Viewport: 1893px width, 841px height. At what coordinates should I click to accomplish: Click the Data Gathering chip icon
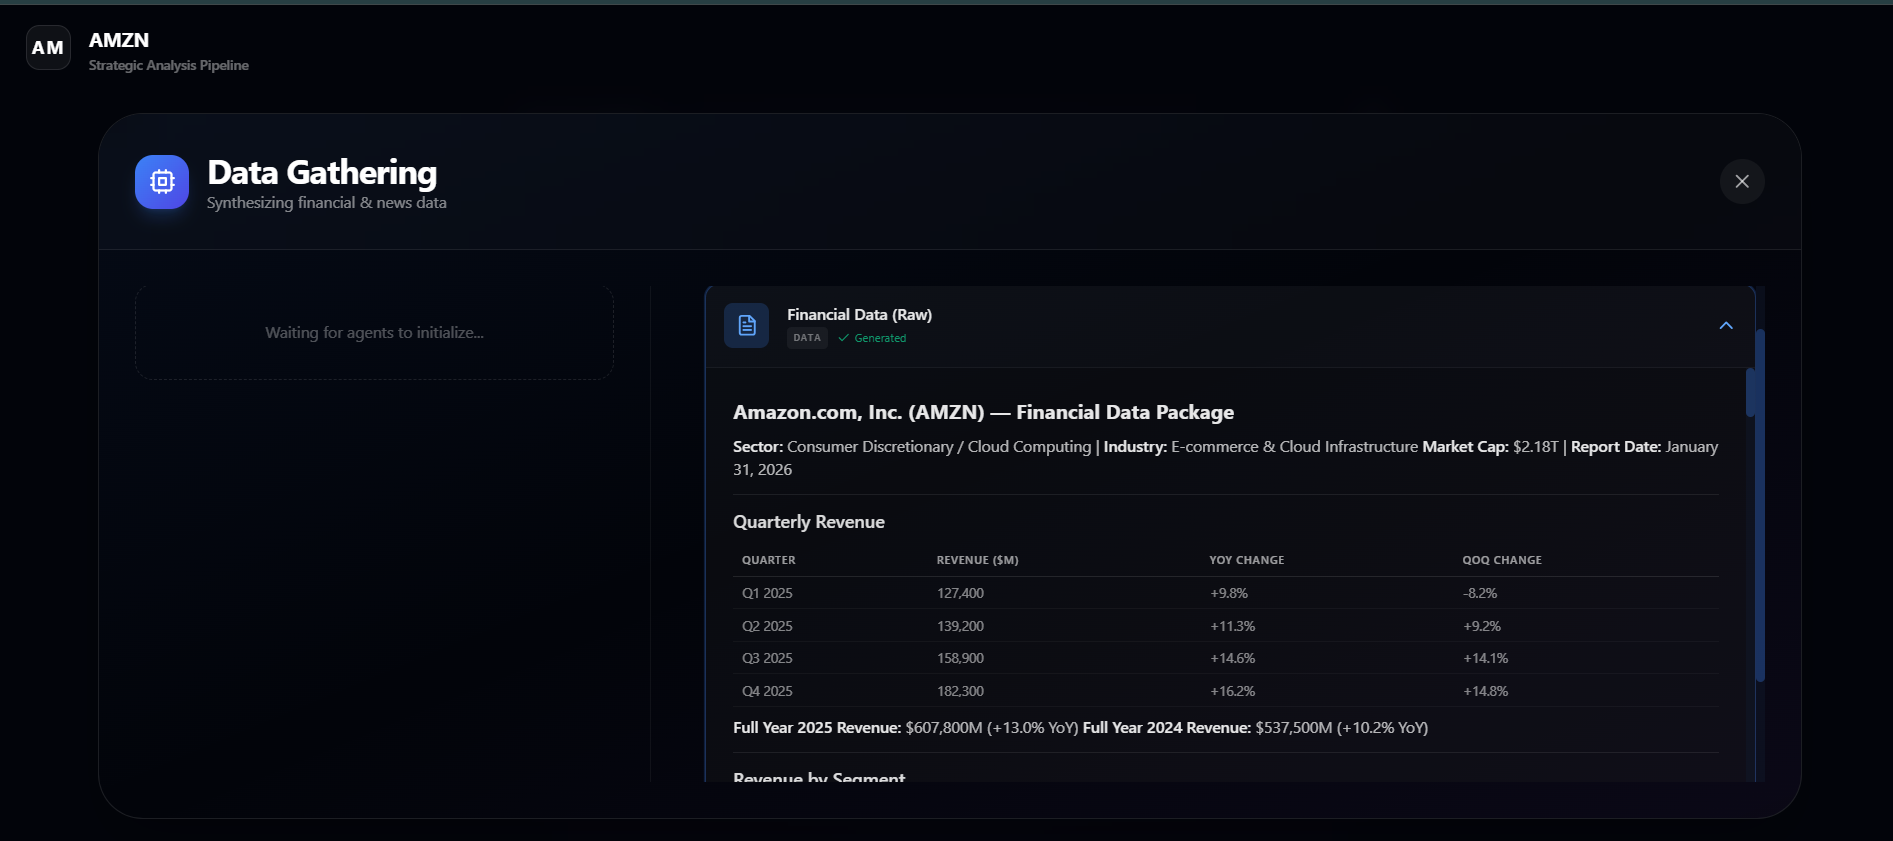(x=162, y=182)
